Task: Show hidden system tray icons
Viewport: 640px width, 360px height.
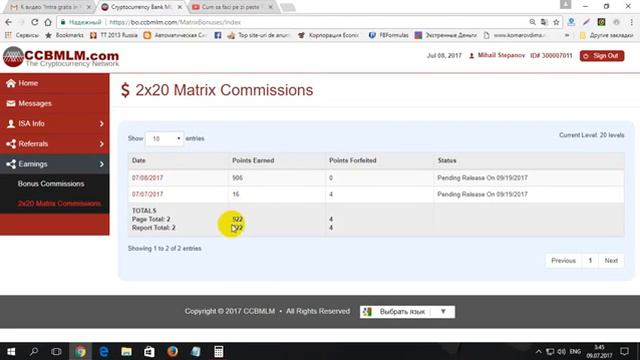Action: [538, 351]
